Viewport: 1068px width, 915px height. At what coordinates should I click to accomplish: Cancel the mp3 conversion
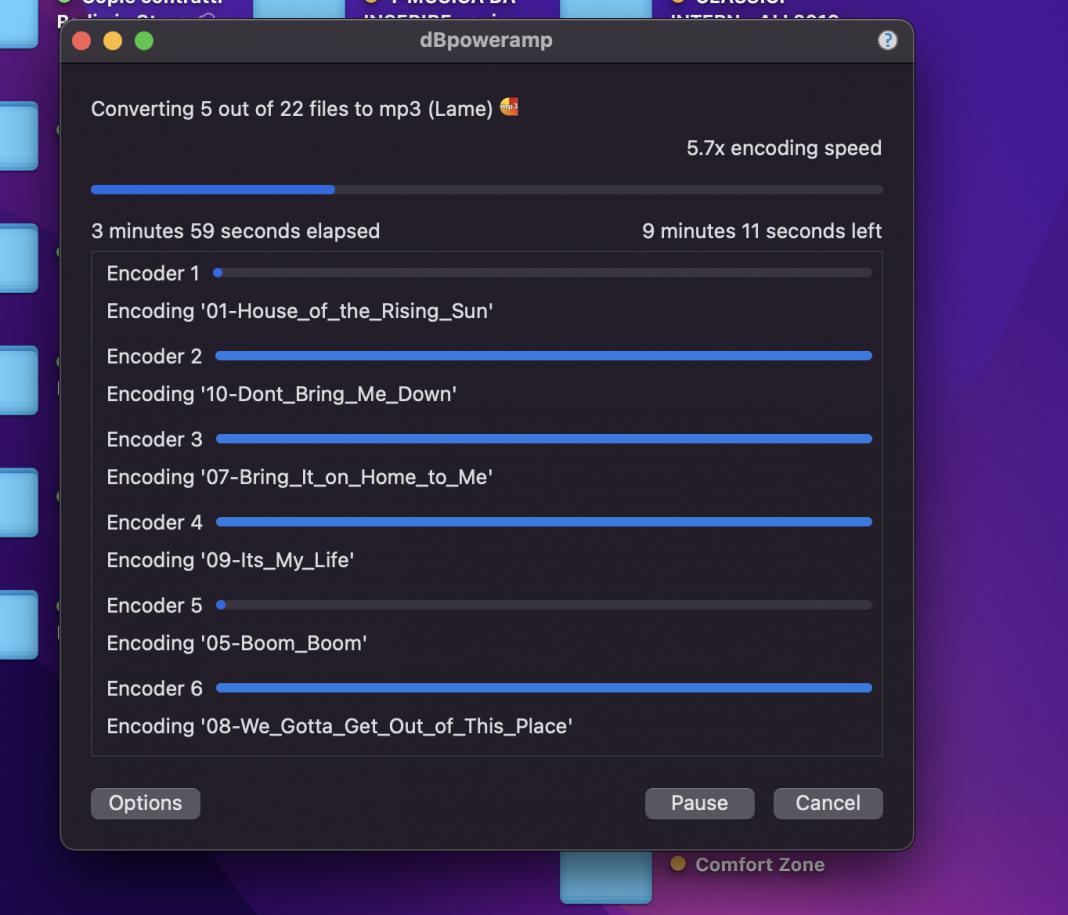pyautogui.click(x=827, y=803)
